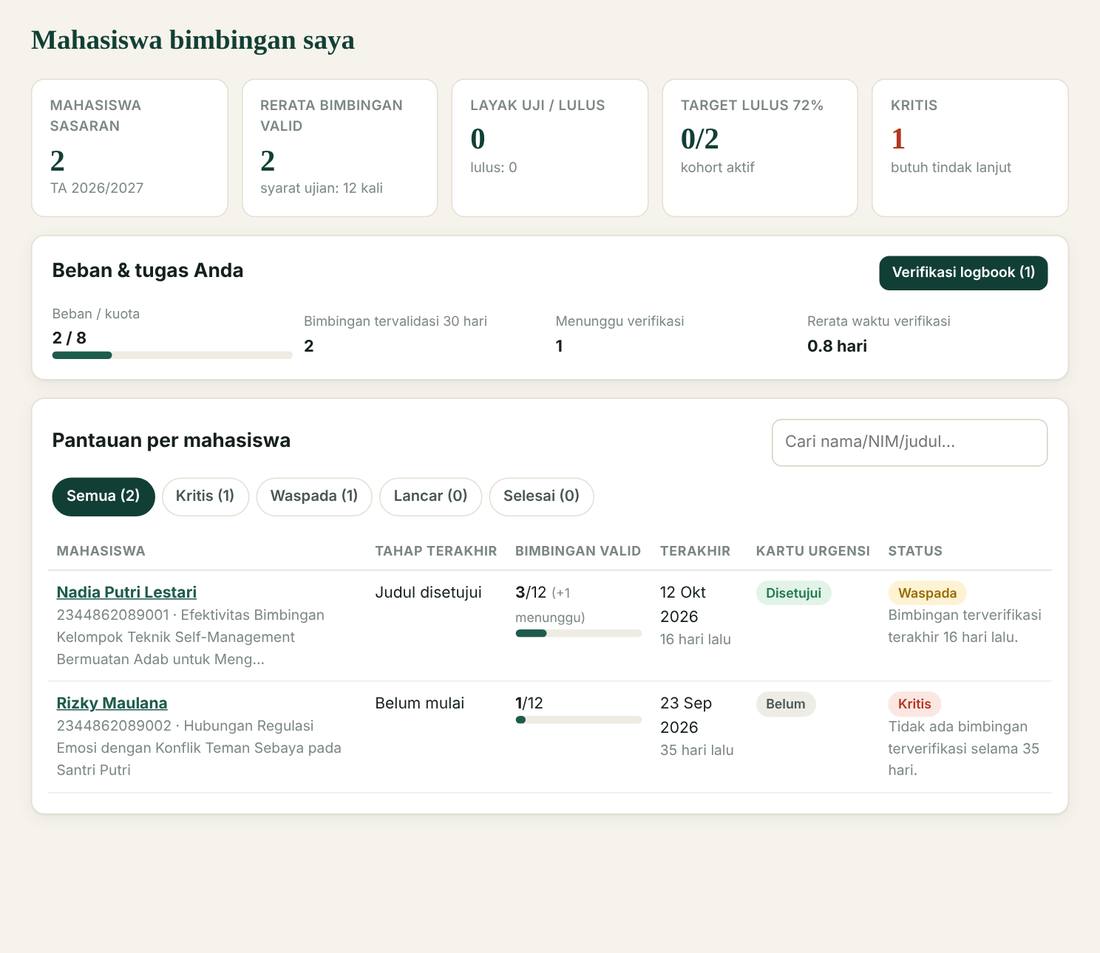
Task: Open the Verifikasi logbook (1) button
Action: coord(963,272)
